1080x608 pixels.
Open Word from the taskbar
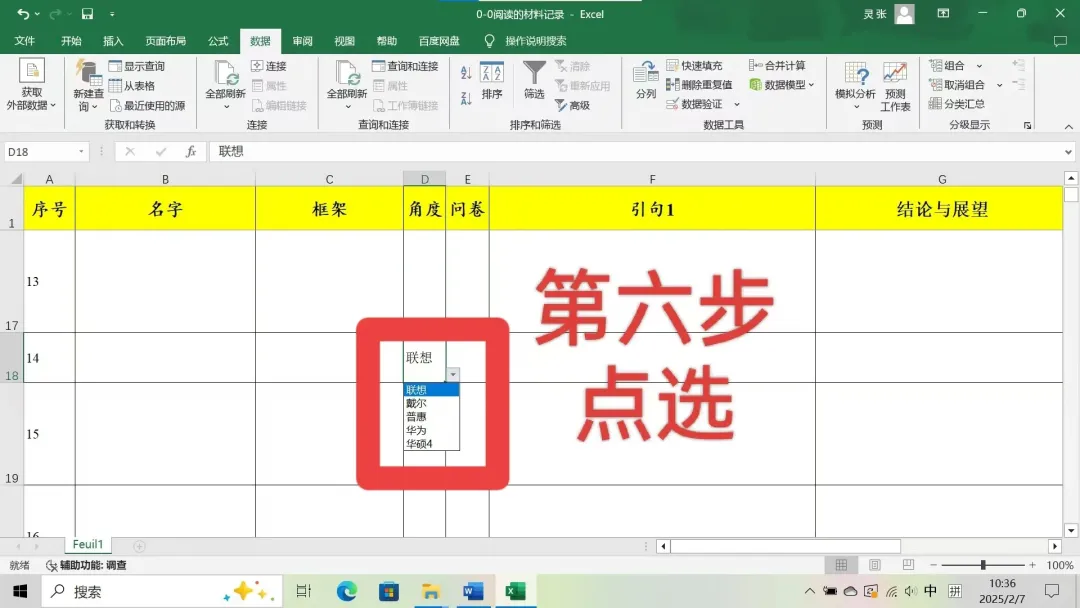pyautogui.click(x=472, y=591)
